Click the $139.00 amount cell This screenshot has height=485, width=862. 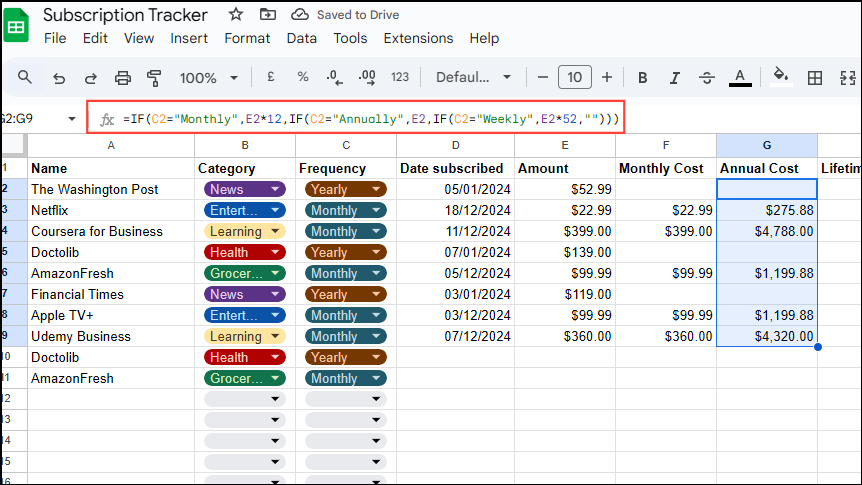point(565,252)
